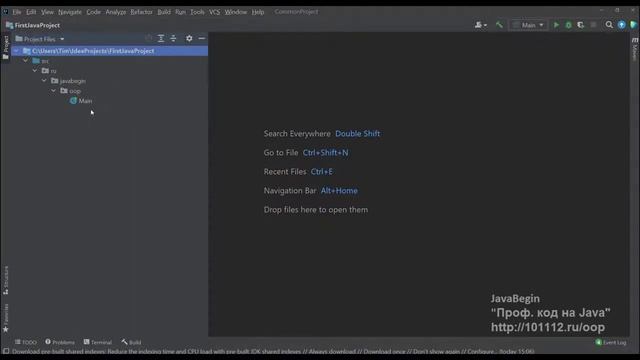Select the oop package folder
This screenshot has height=360, width=640.
point(71,91)
